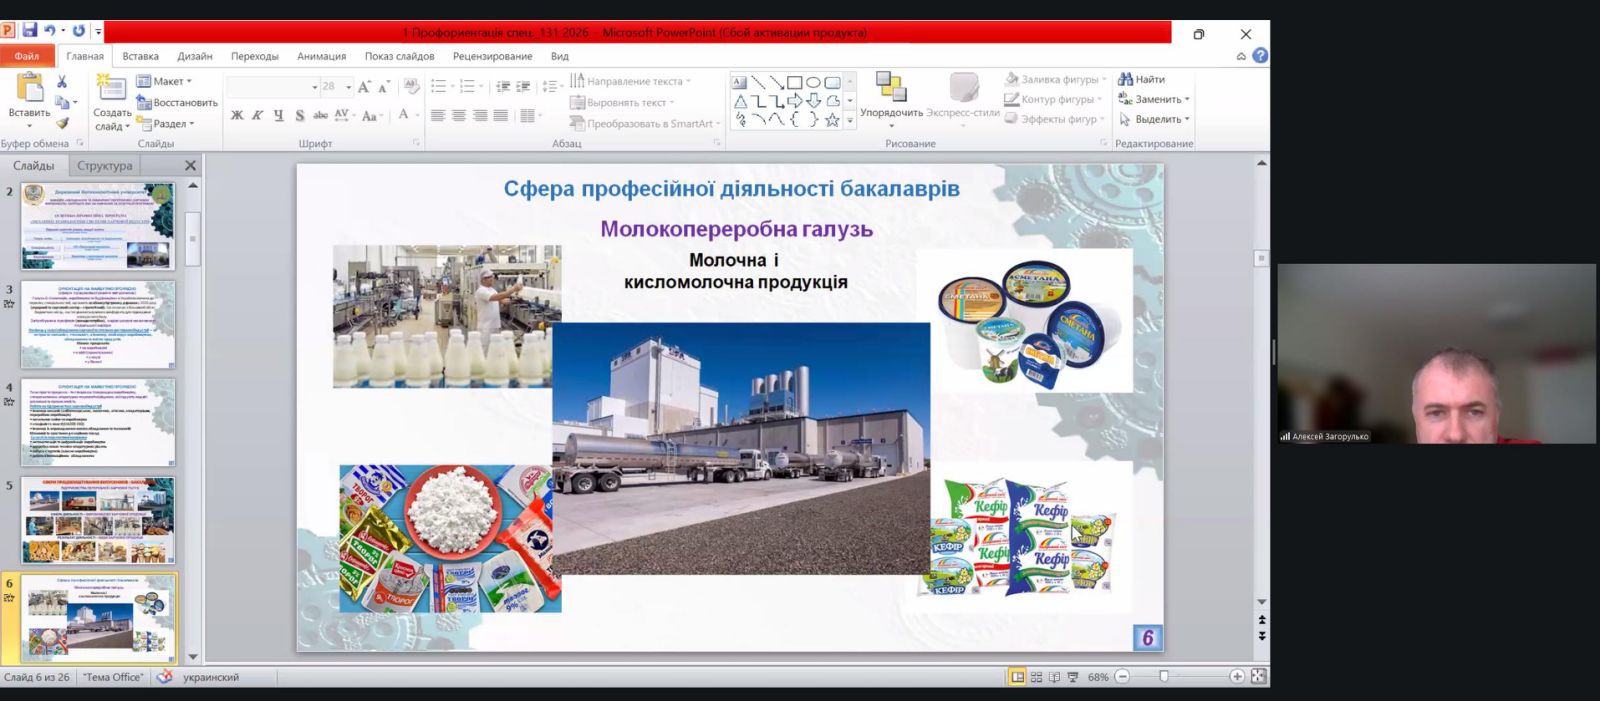Image resolution: width=1600 pixels, height=701 pixels.
Task: Expand the Макет layout dropdown
Action: pyautogui.click(x=165, y=81)
